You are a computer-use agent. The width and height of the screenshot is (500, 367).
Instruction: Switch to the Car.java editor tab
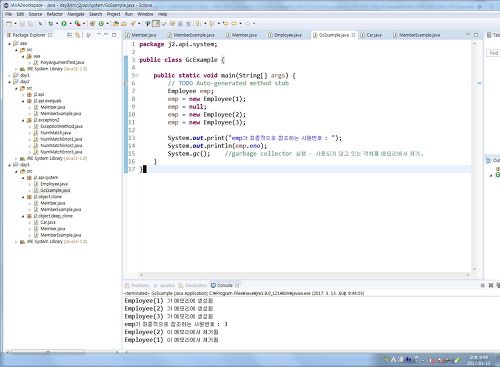pyautogui.click(x=371, y=35)
